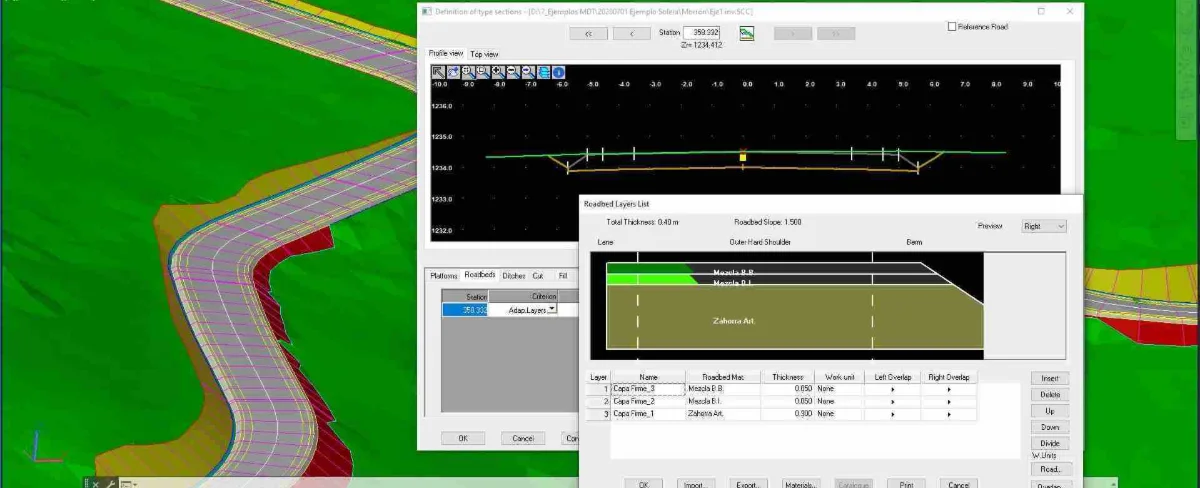Viewport: 1200px width, 488px height.
Task: Click the zoom extents magnifier icon
Action: [468, 72]
